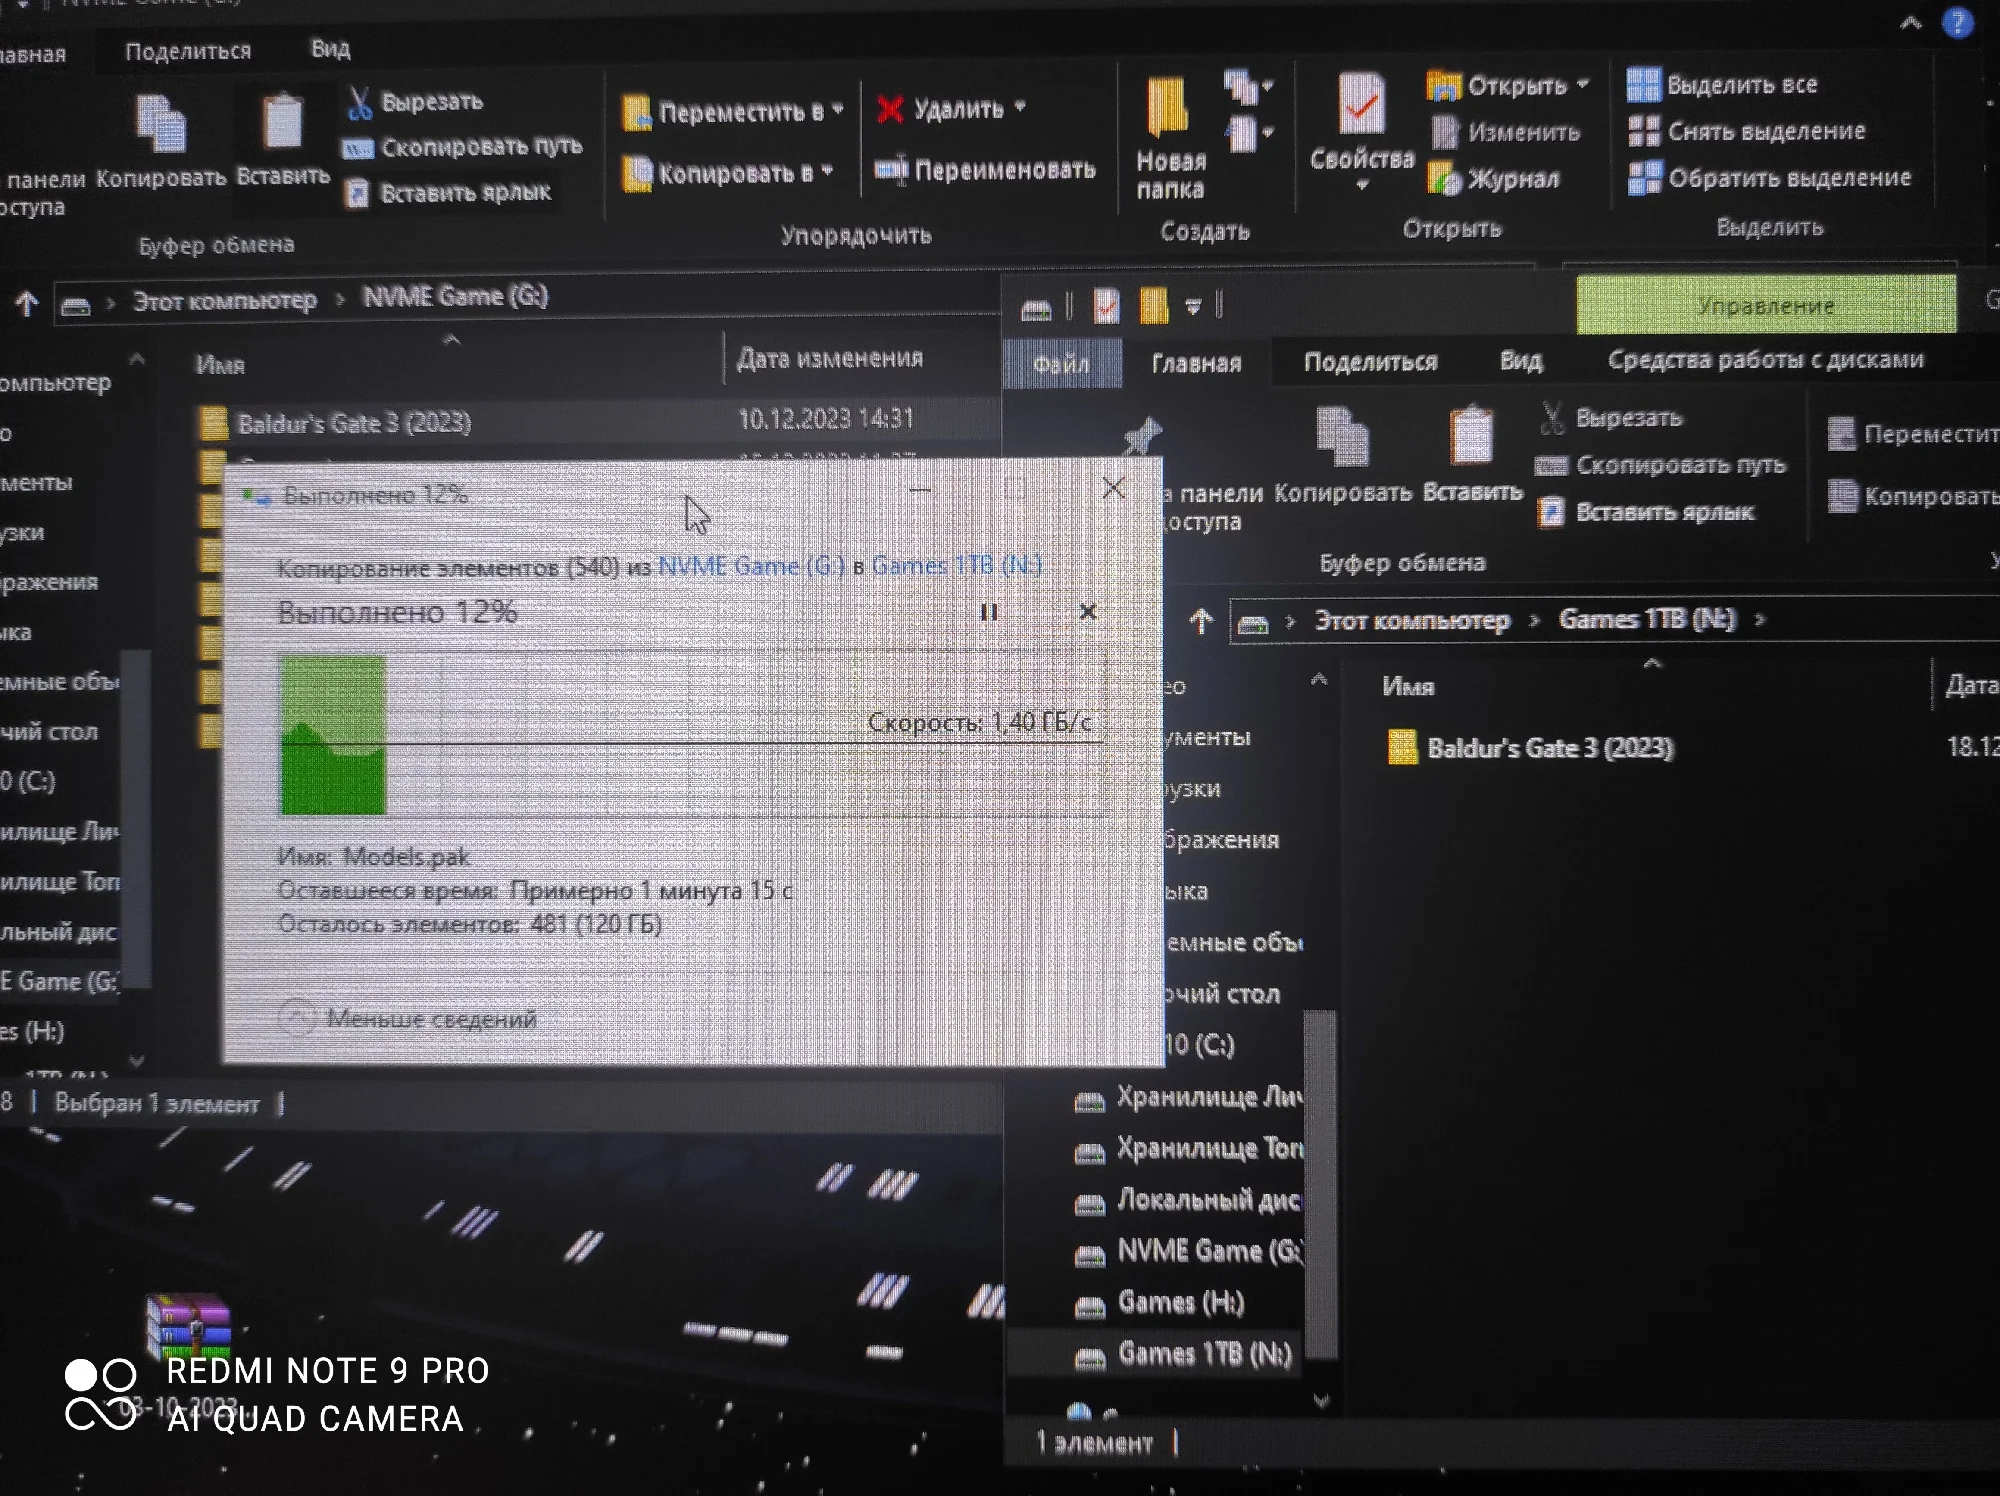2000x1496 pixels.
Task: Expand the Open (Открыть) dropdown arrow
Action: point(1583,85)
